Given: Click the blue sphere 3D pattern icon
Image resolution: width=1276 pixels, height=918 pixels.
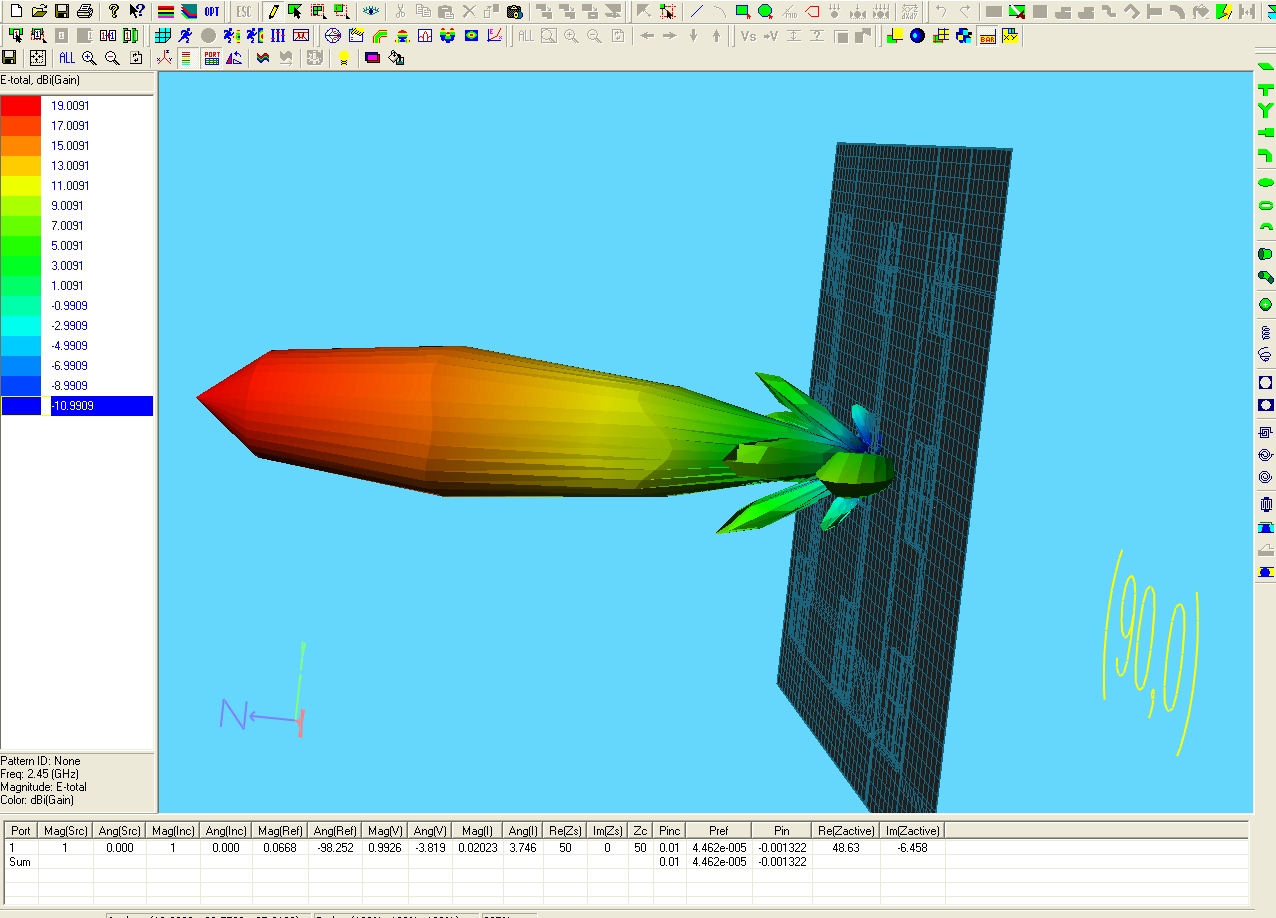Looking at the screenshot, I should tap(917, 35).
